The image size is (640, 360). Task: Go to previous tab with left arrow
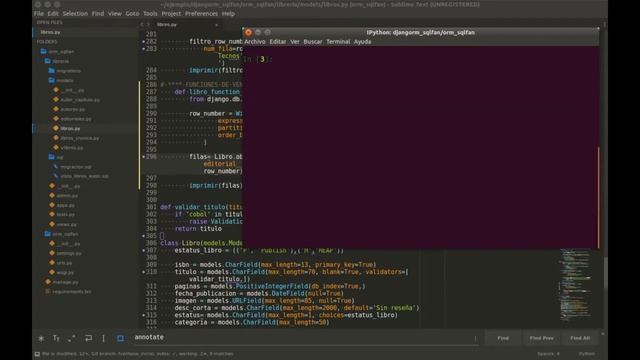tap(142, 24)
